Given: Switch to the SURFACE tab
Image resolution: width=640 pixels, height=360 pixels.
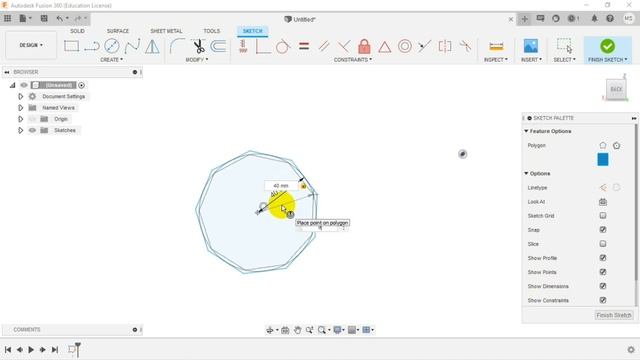Looking at the screenshot, I should click(x=118, y=31).
